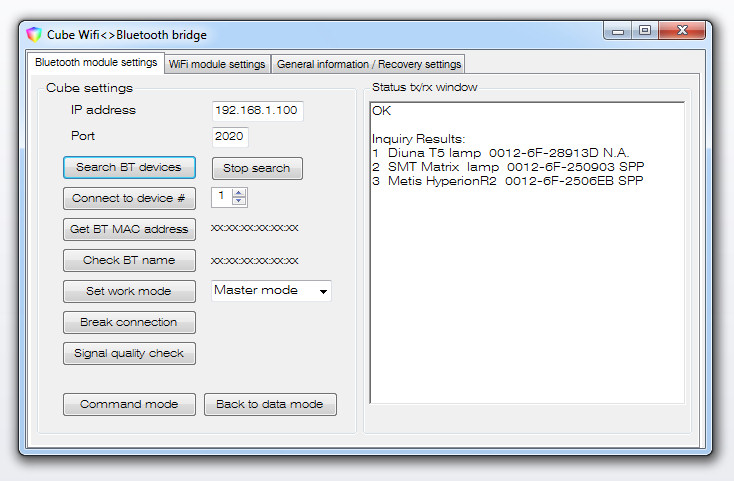Click Check BT name button
The width and height of the screenshot is (734, 481).
129,260
